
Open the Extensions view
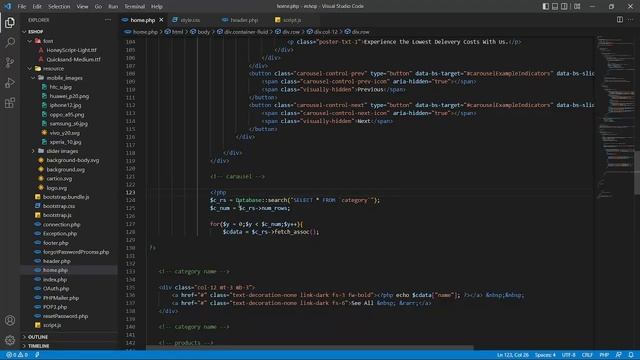pyautogui.click(x=10, y=102)
